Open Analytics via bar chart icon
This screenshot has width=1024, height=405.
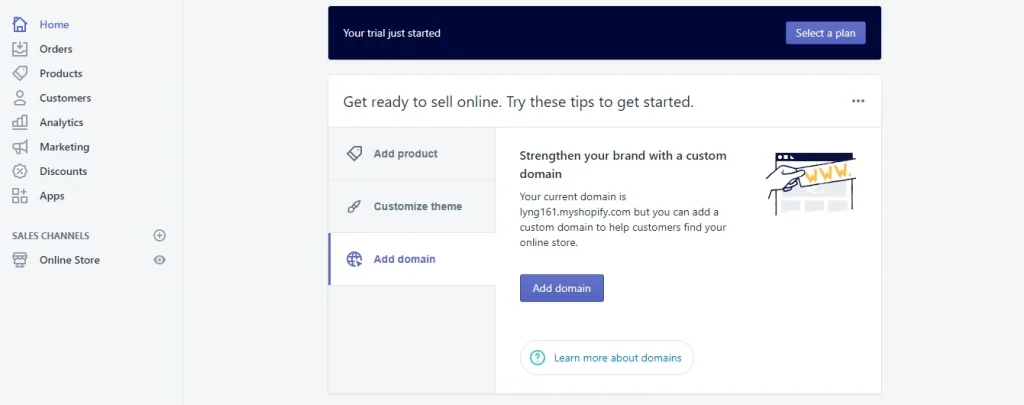(x=19, y=122)
